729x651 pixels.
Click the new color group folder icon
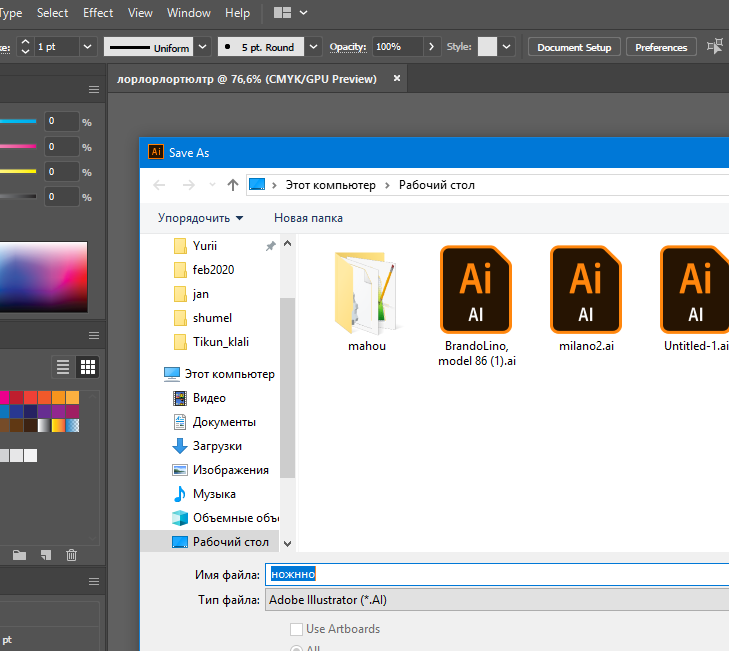click(19, 555)
